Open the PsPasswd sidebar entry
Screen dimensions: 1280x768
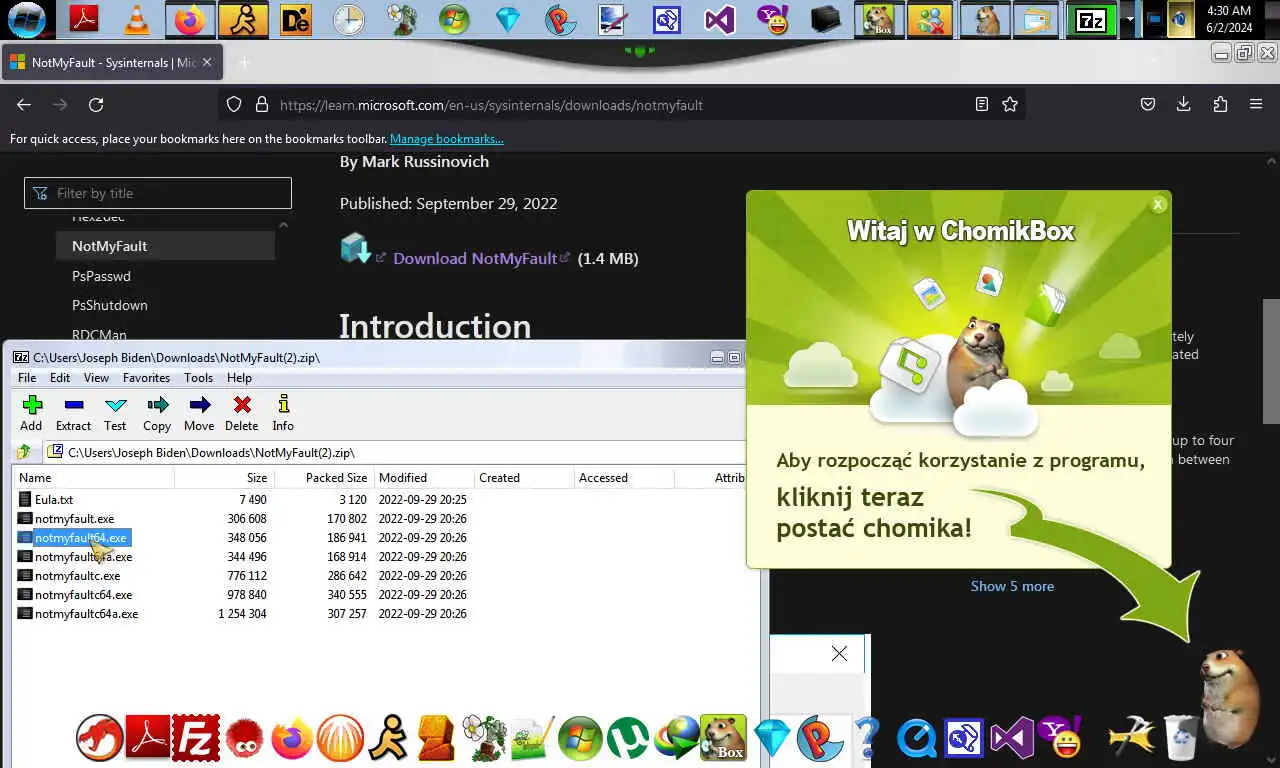click(x=101, y=276)
